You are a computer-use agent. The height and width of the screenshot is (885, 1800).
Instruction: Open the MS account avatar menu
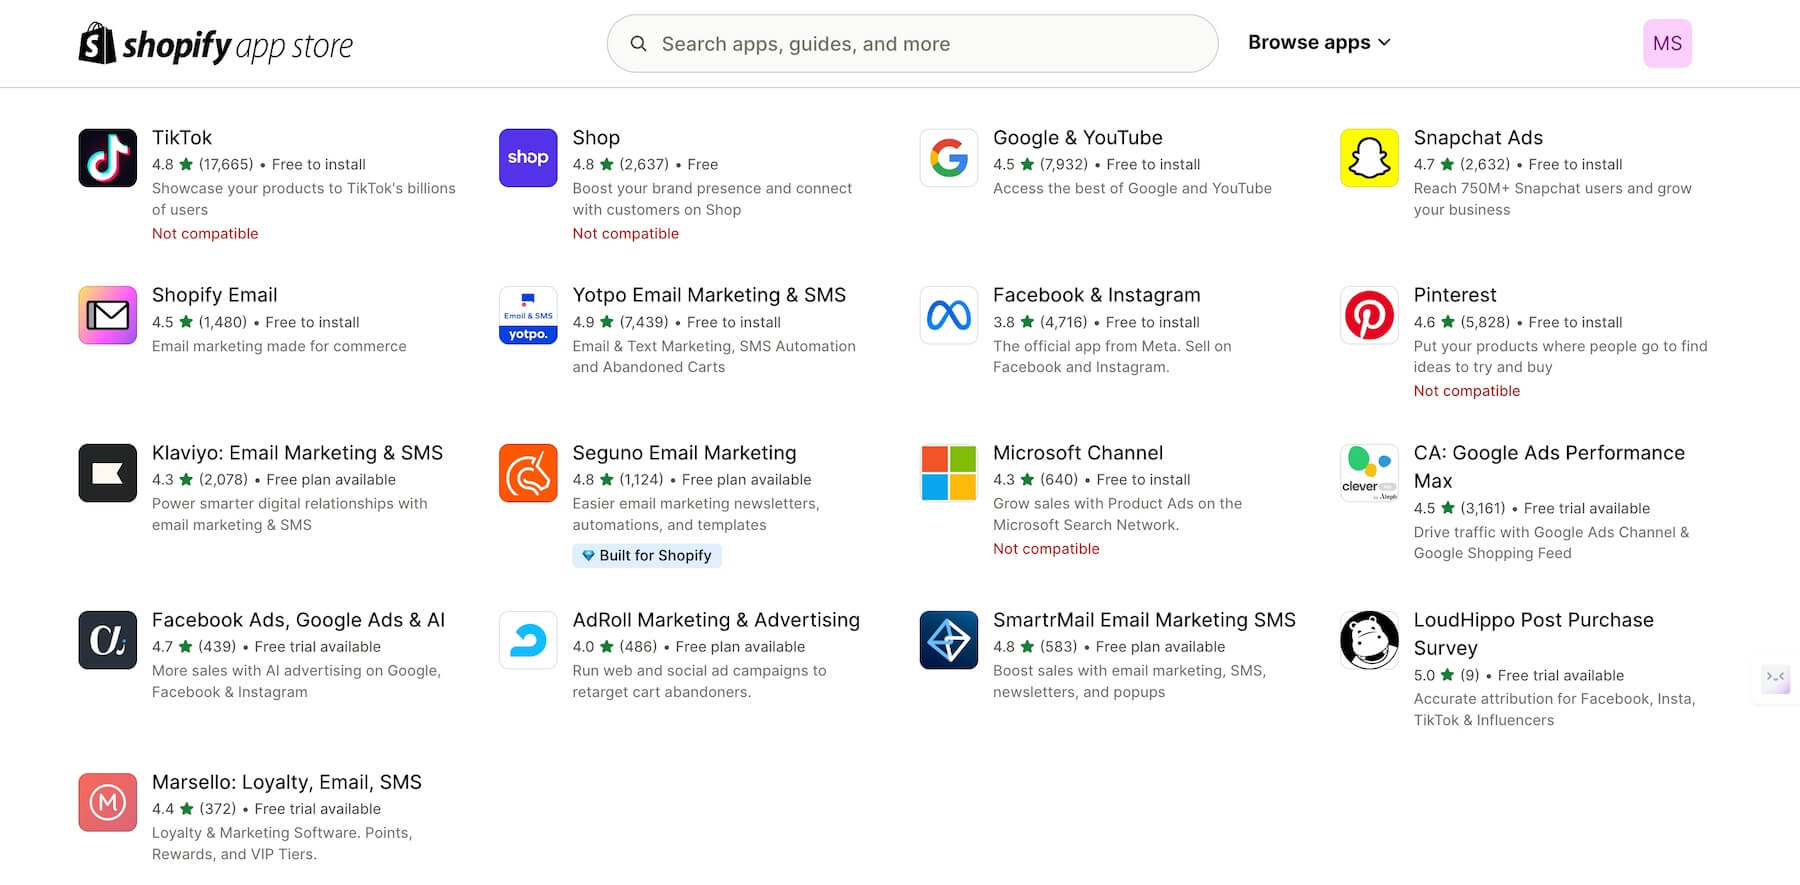pyautogui.click(x=1667, y=44)
